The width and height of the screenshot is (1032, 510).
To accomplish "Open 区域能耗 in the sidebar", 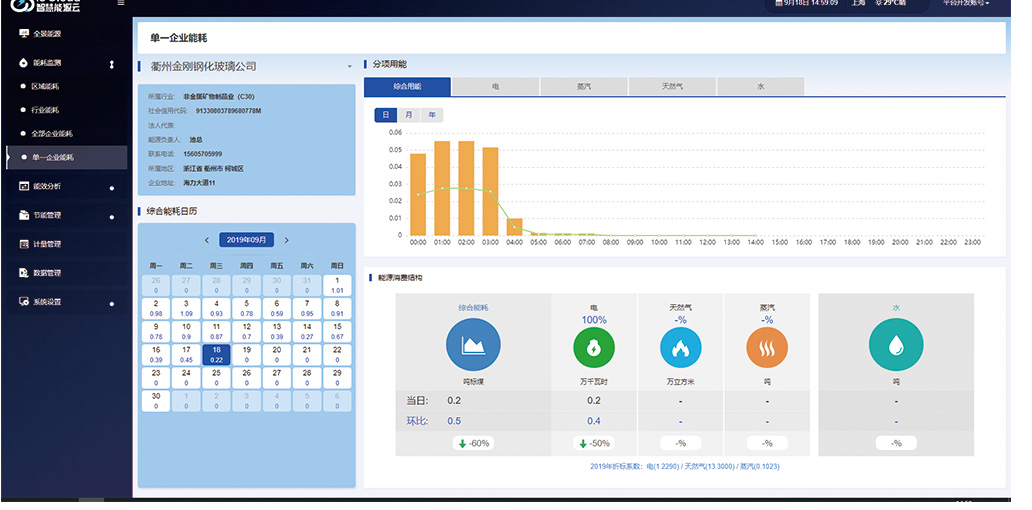I will (45, 86).
